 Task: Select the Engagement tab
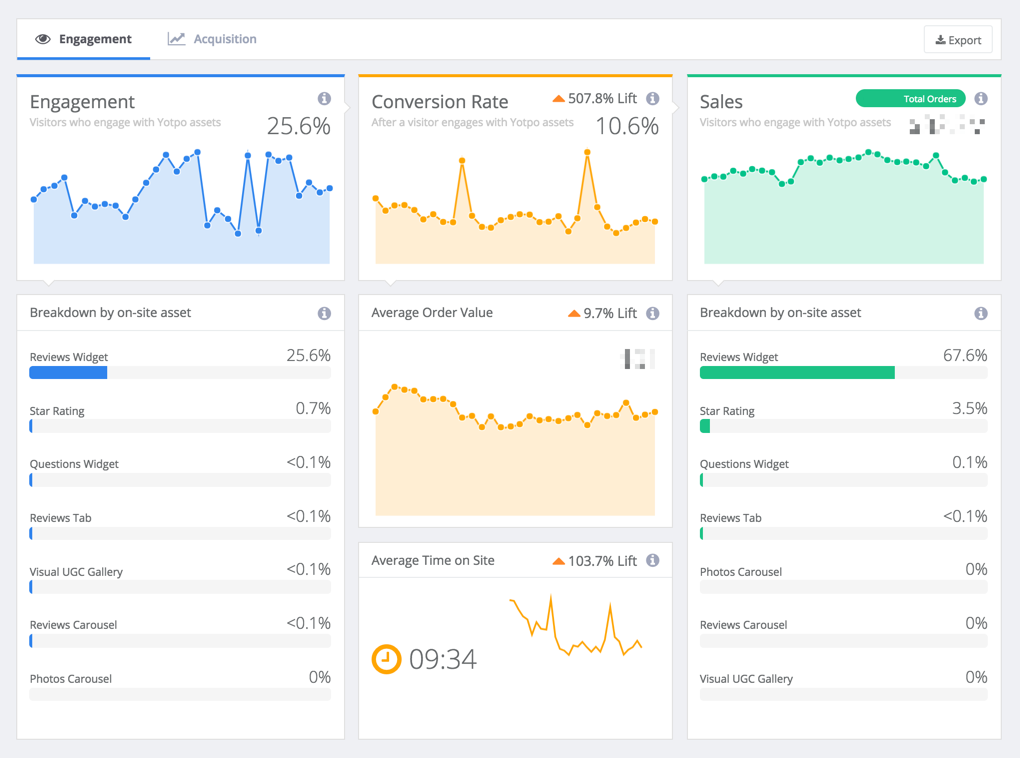point(84,39)
